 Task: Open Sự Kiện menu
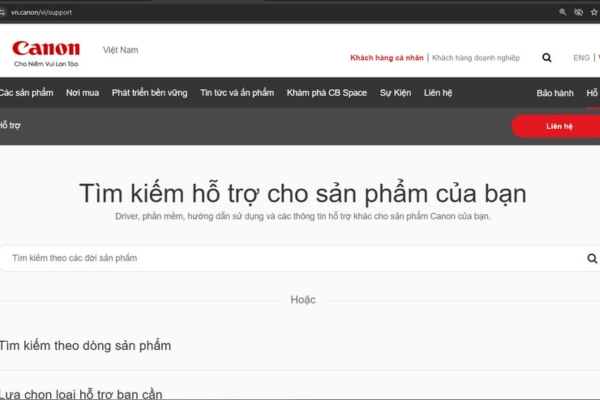[395, 93]
